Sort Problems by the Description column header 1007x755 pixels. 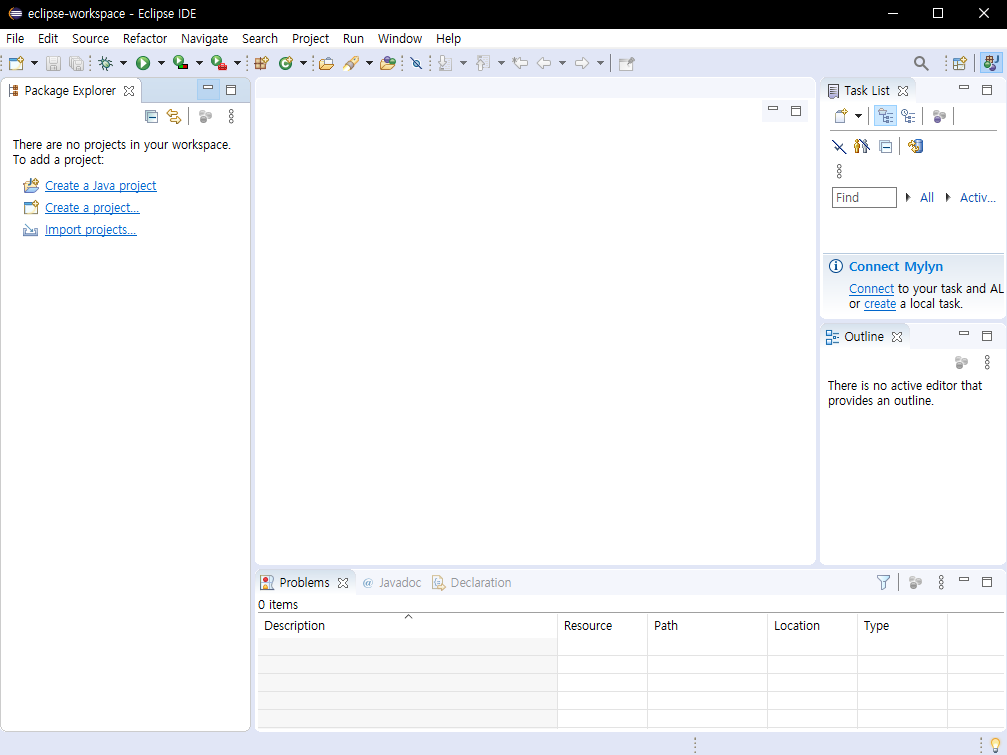[407, 625]
